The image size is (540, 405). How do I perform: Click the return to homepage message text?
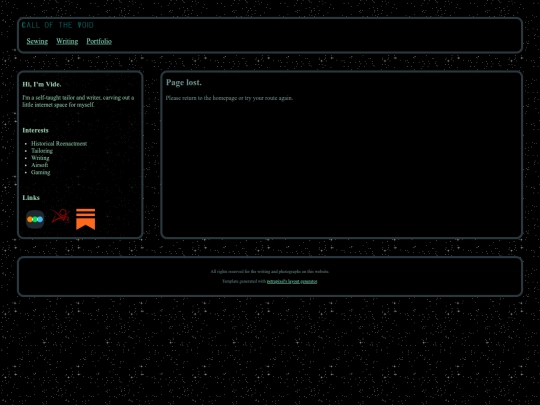coord(229,98)
